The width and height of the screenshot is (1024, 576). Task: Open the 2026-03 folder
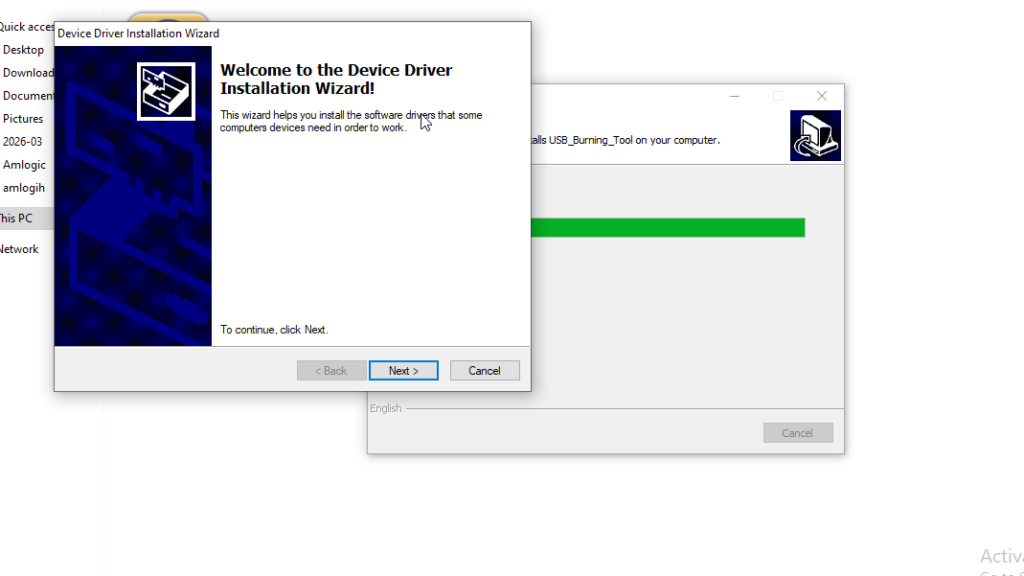tap(23, 142)
